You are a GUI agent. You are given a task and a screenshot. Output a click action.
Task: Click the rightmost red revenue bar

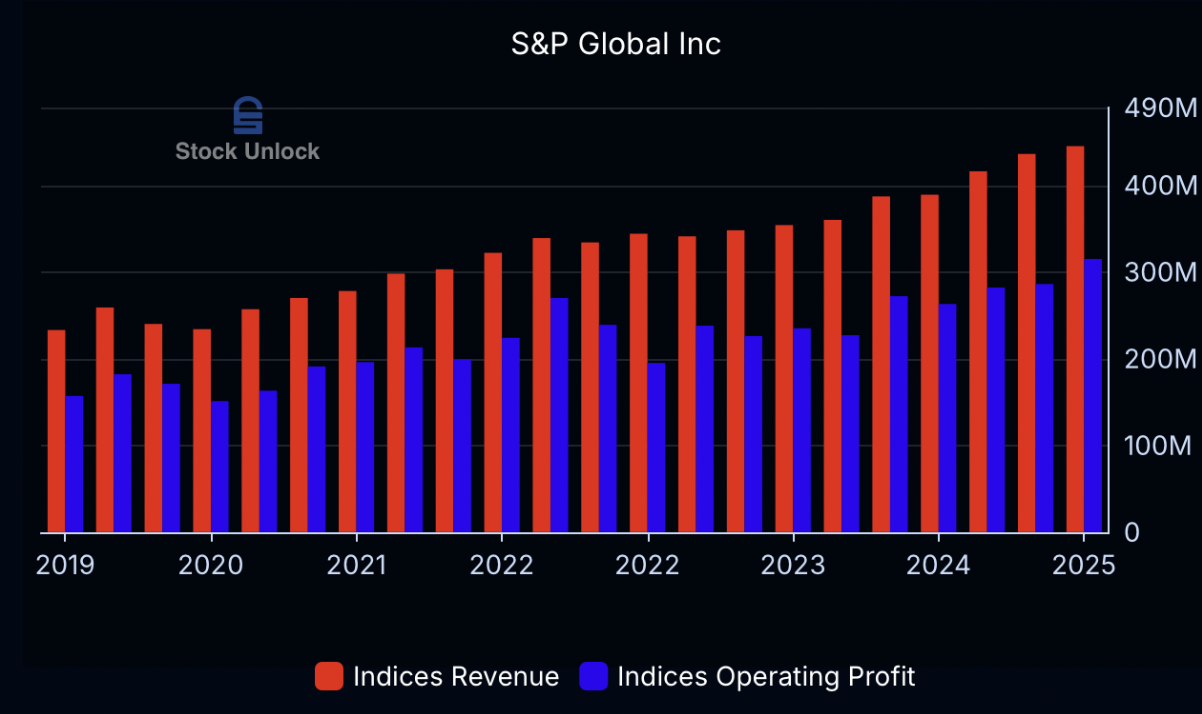1075,340
